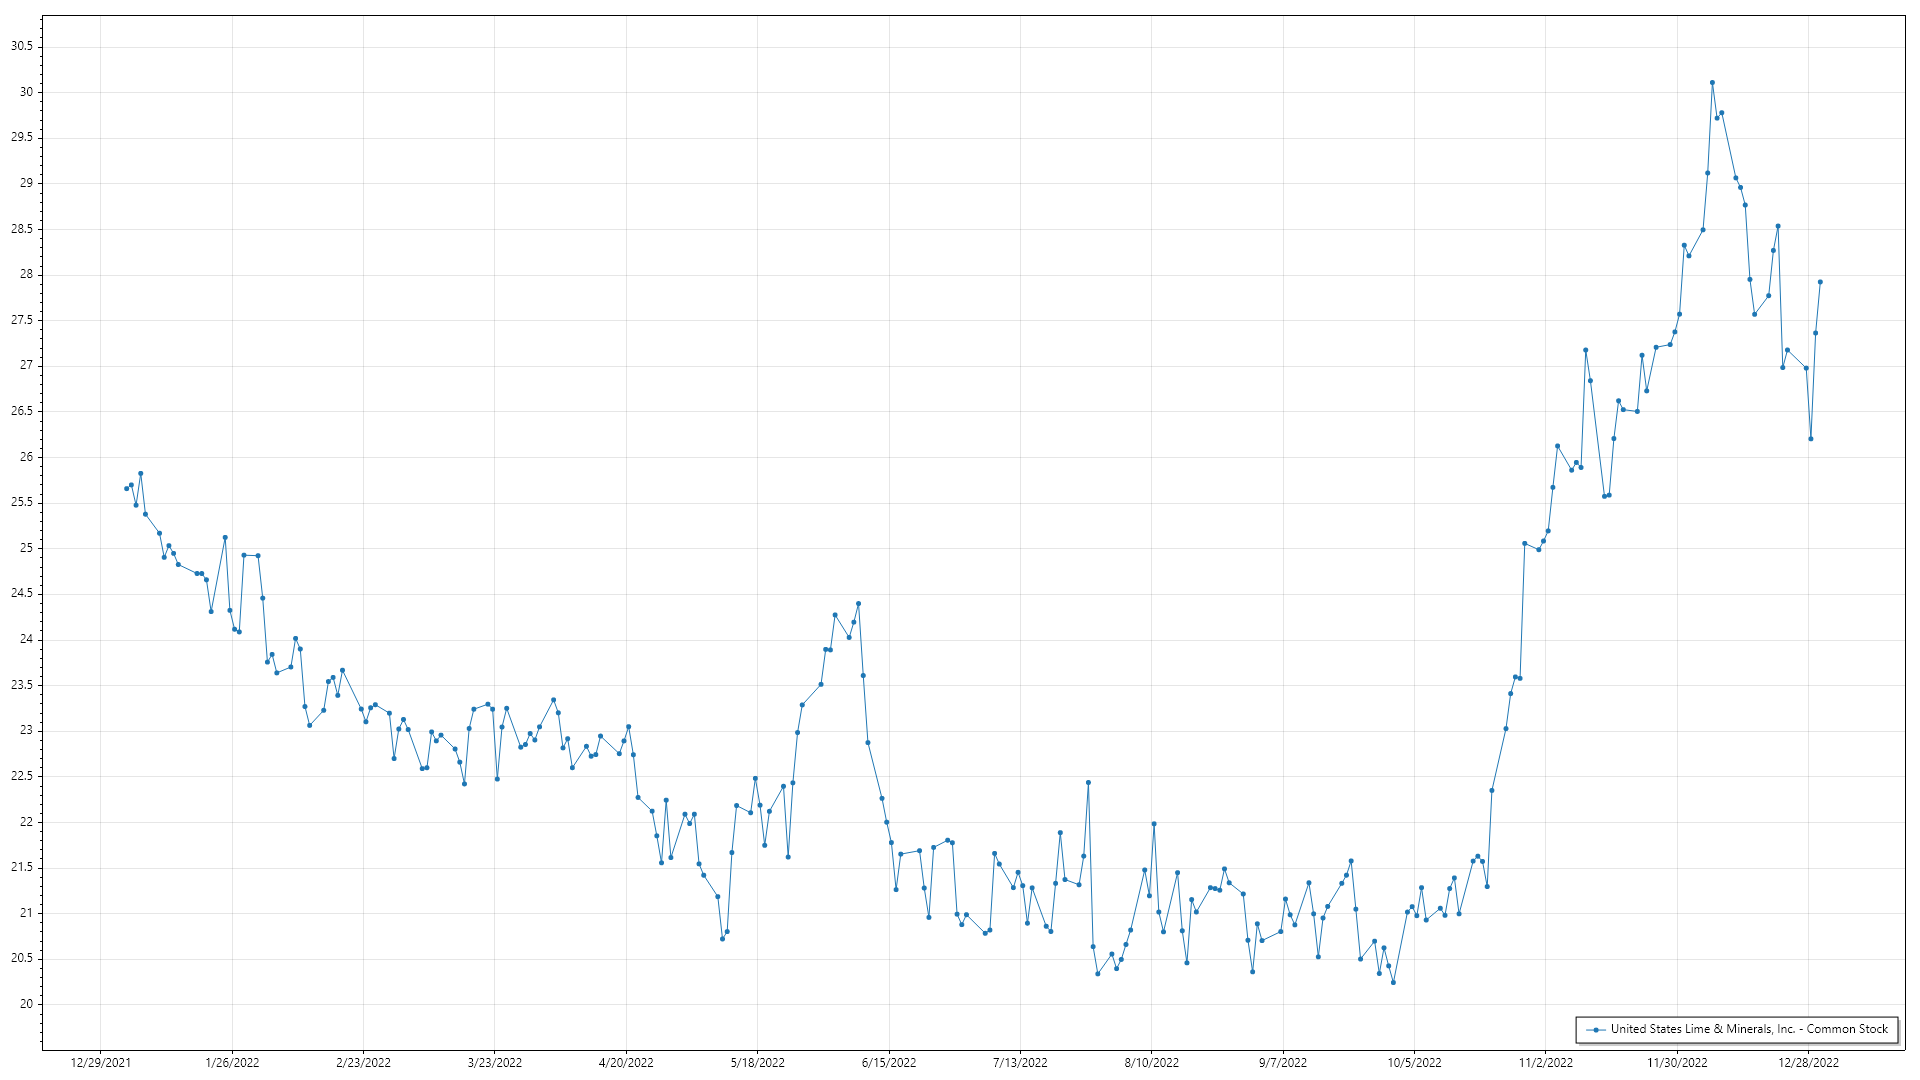Click the legend marker icon for Common Stock
1920x1080 pixels.
coord(1596,1029)
